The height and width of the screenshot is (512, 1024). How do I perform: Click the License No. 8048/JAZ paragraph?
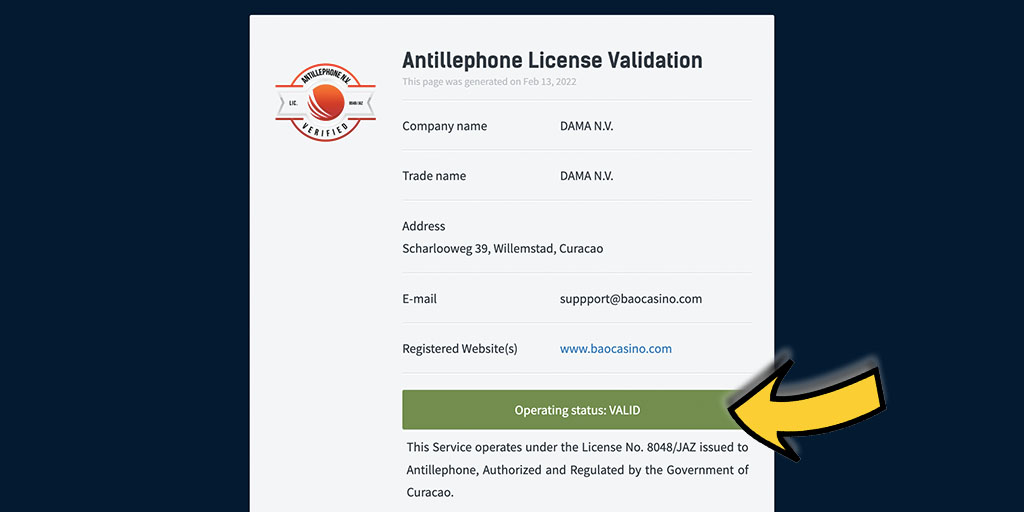(x=577, y=470)
